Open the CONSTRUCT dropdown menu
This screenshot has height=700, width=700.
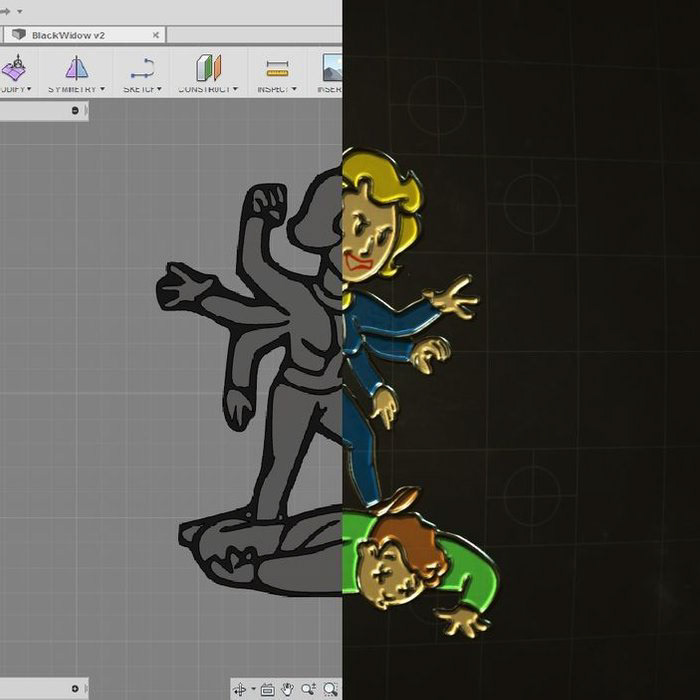[x=208, y=89]
